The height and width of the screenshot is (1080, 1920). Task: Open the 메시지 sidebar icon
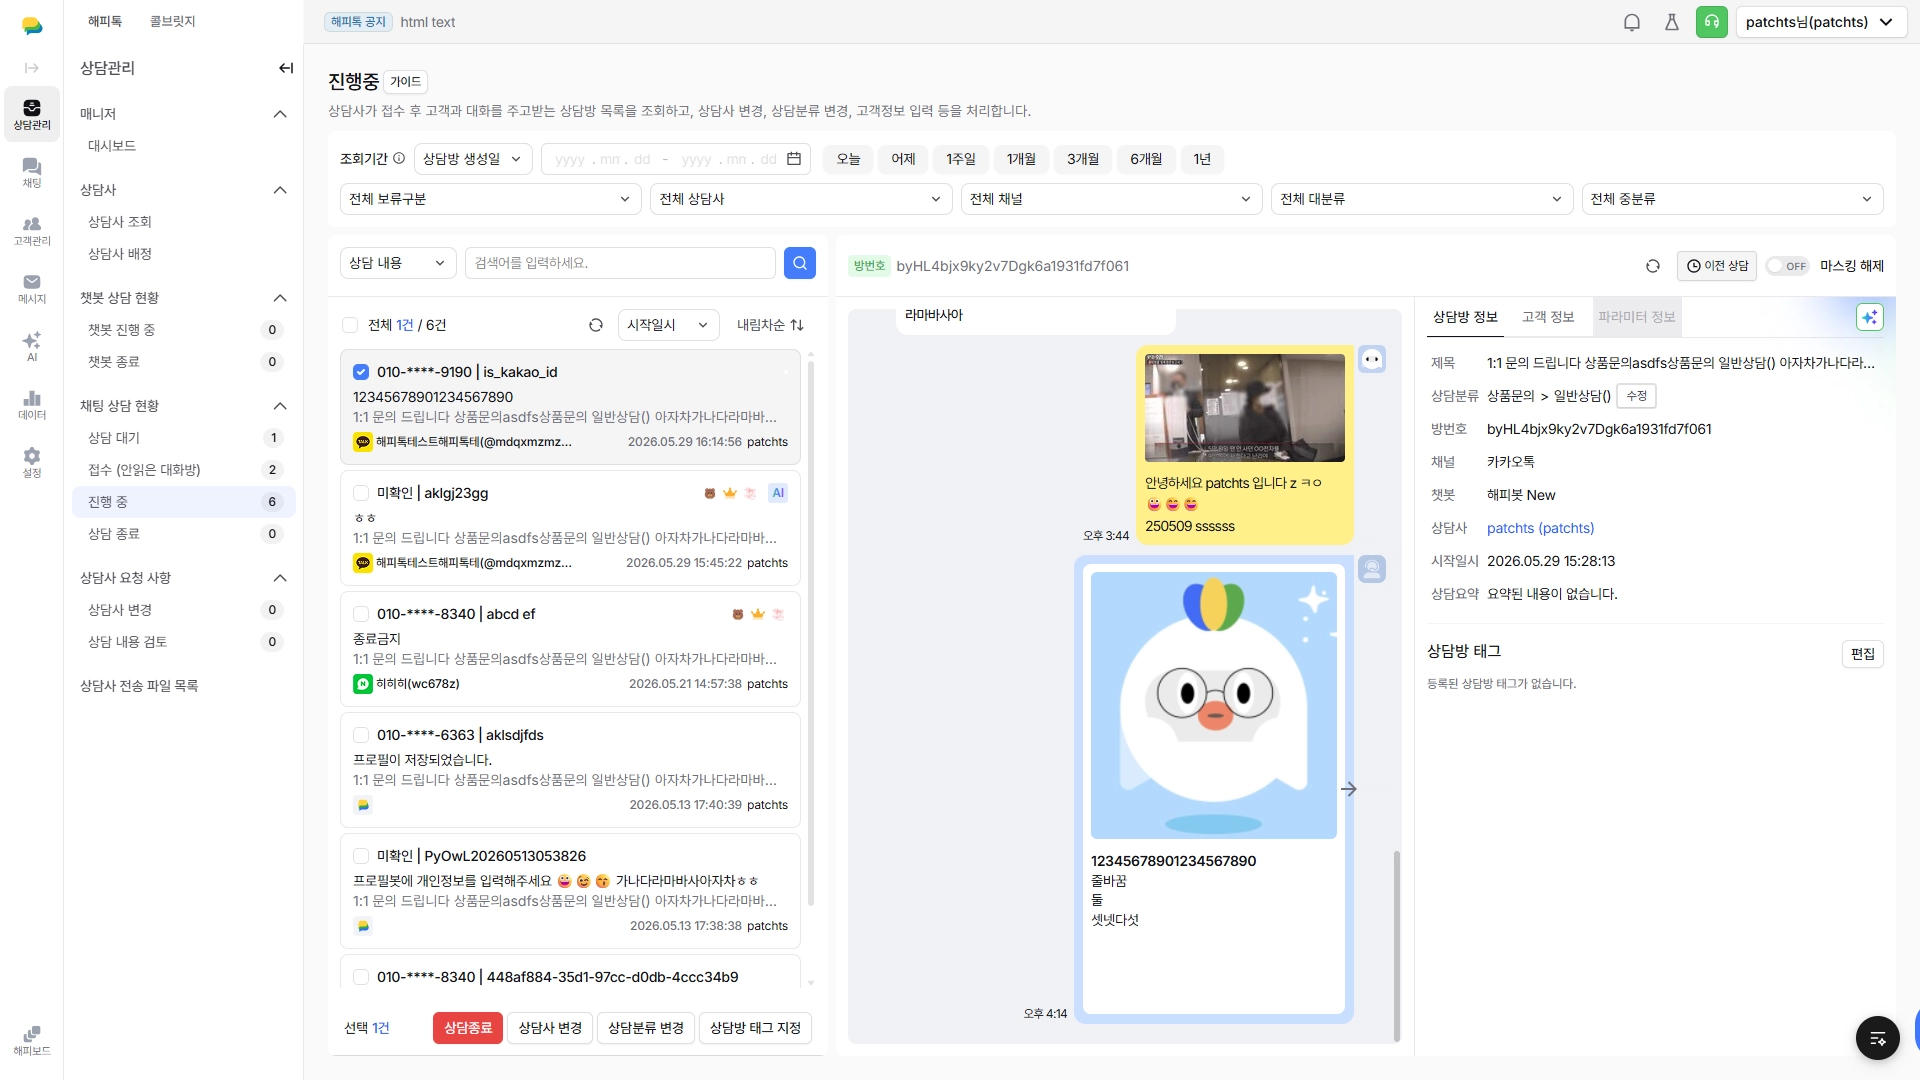point(32,288)
